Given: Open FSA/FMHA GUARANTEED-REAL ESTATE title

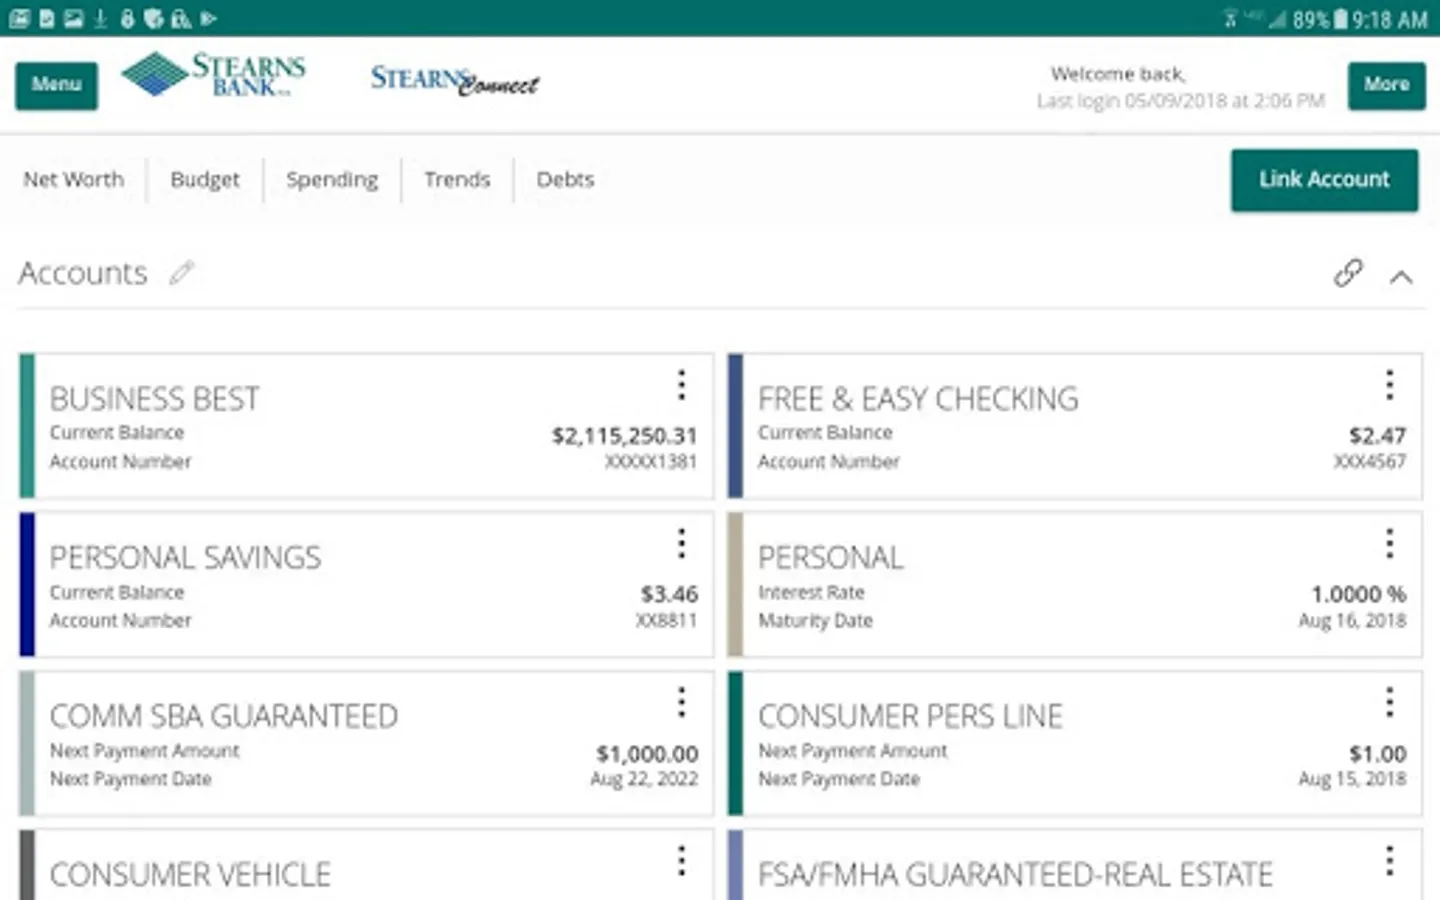Looking at the screenshot, I should pyautogui.click(x=1015, y=874).
